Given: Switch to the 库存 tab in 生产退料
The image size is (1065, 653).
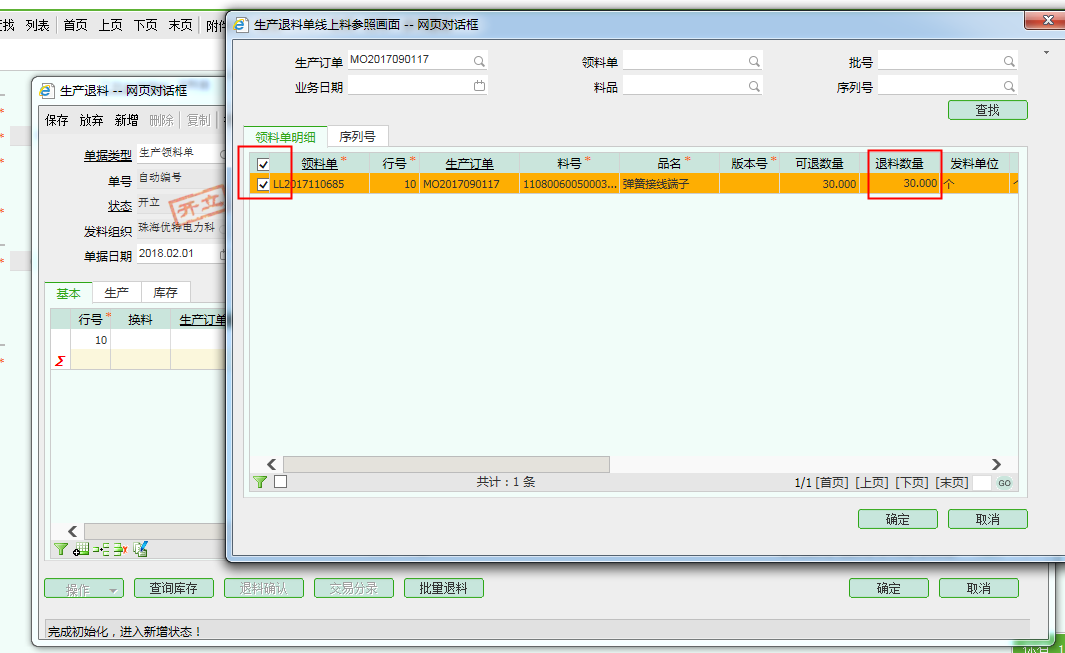Looking at the screenshot, I should click(165, 293).
